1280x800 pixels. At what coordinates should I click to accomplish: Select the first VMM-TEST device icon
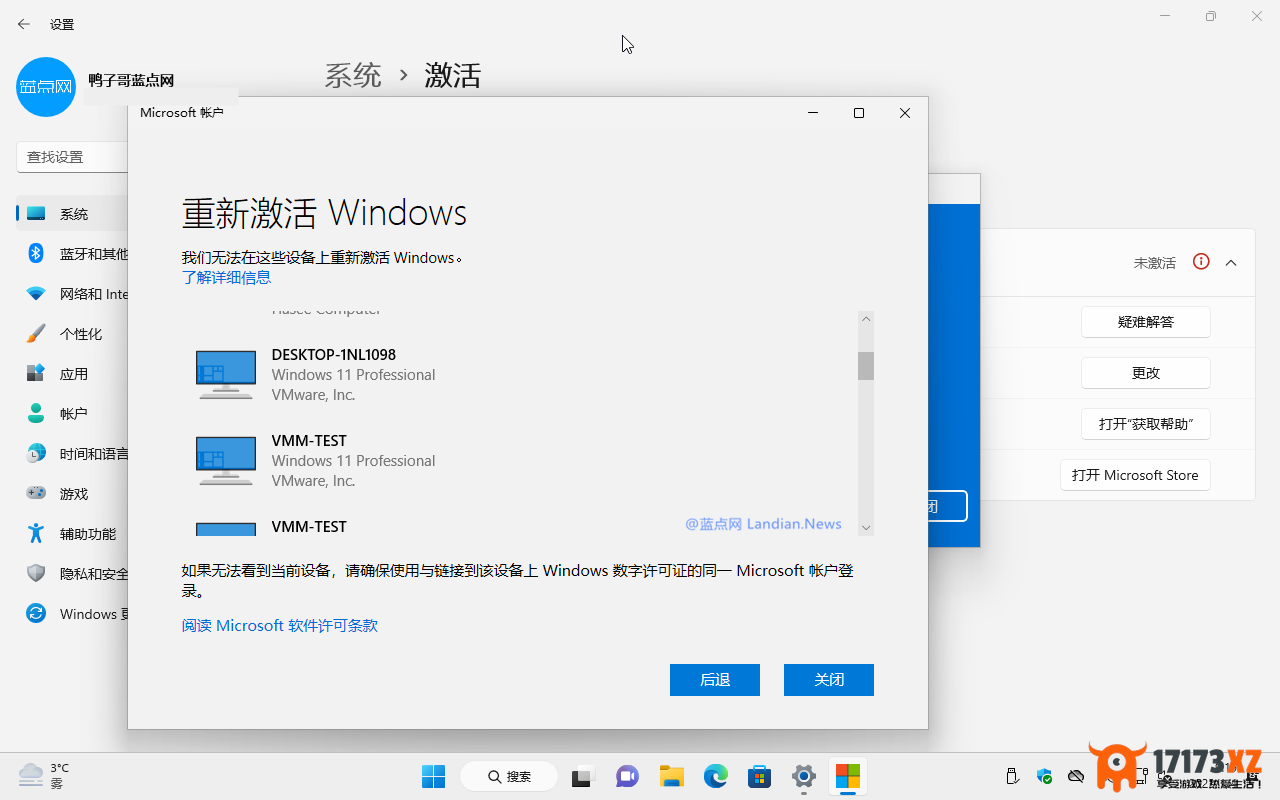(226, 461)
